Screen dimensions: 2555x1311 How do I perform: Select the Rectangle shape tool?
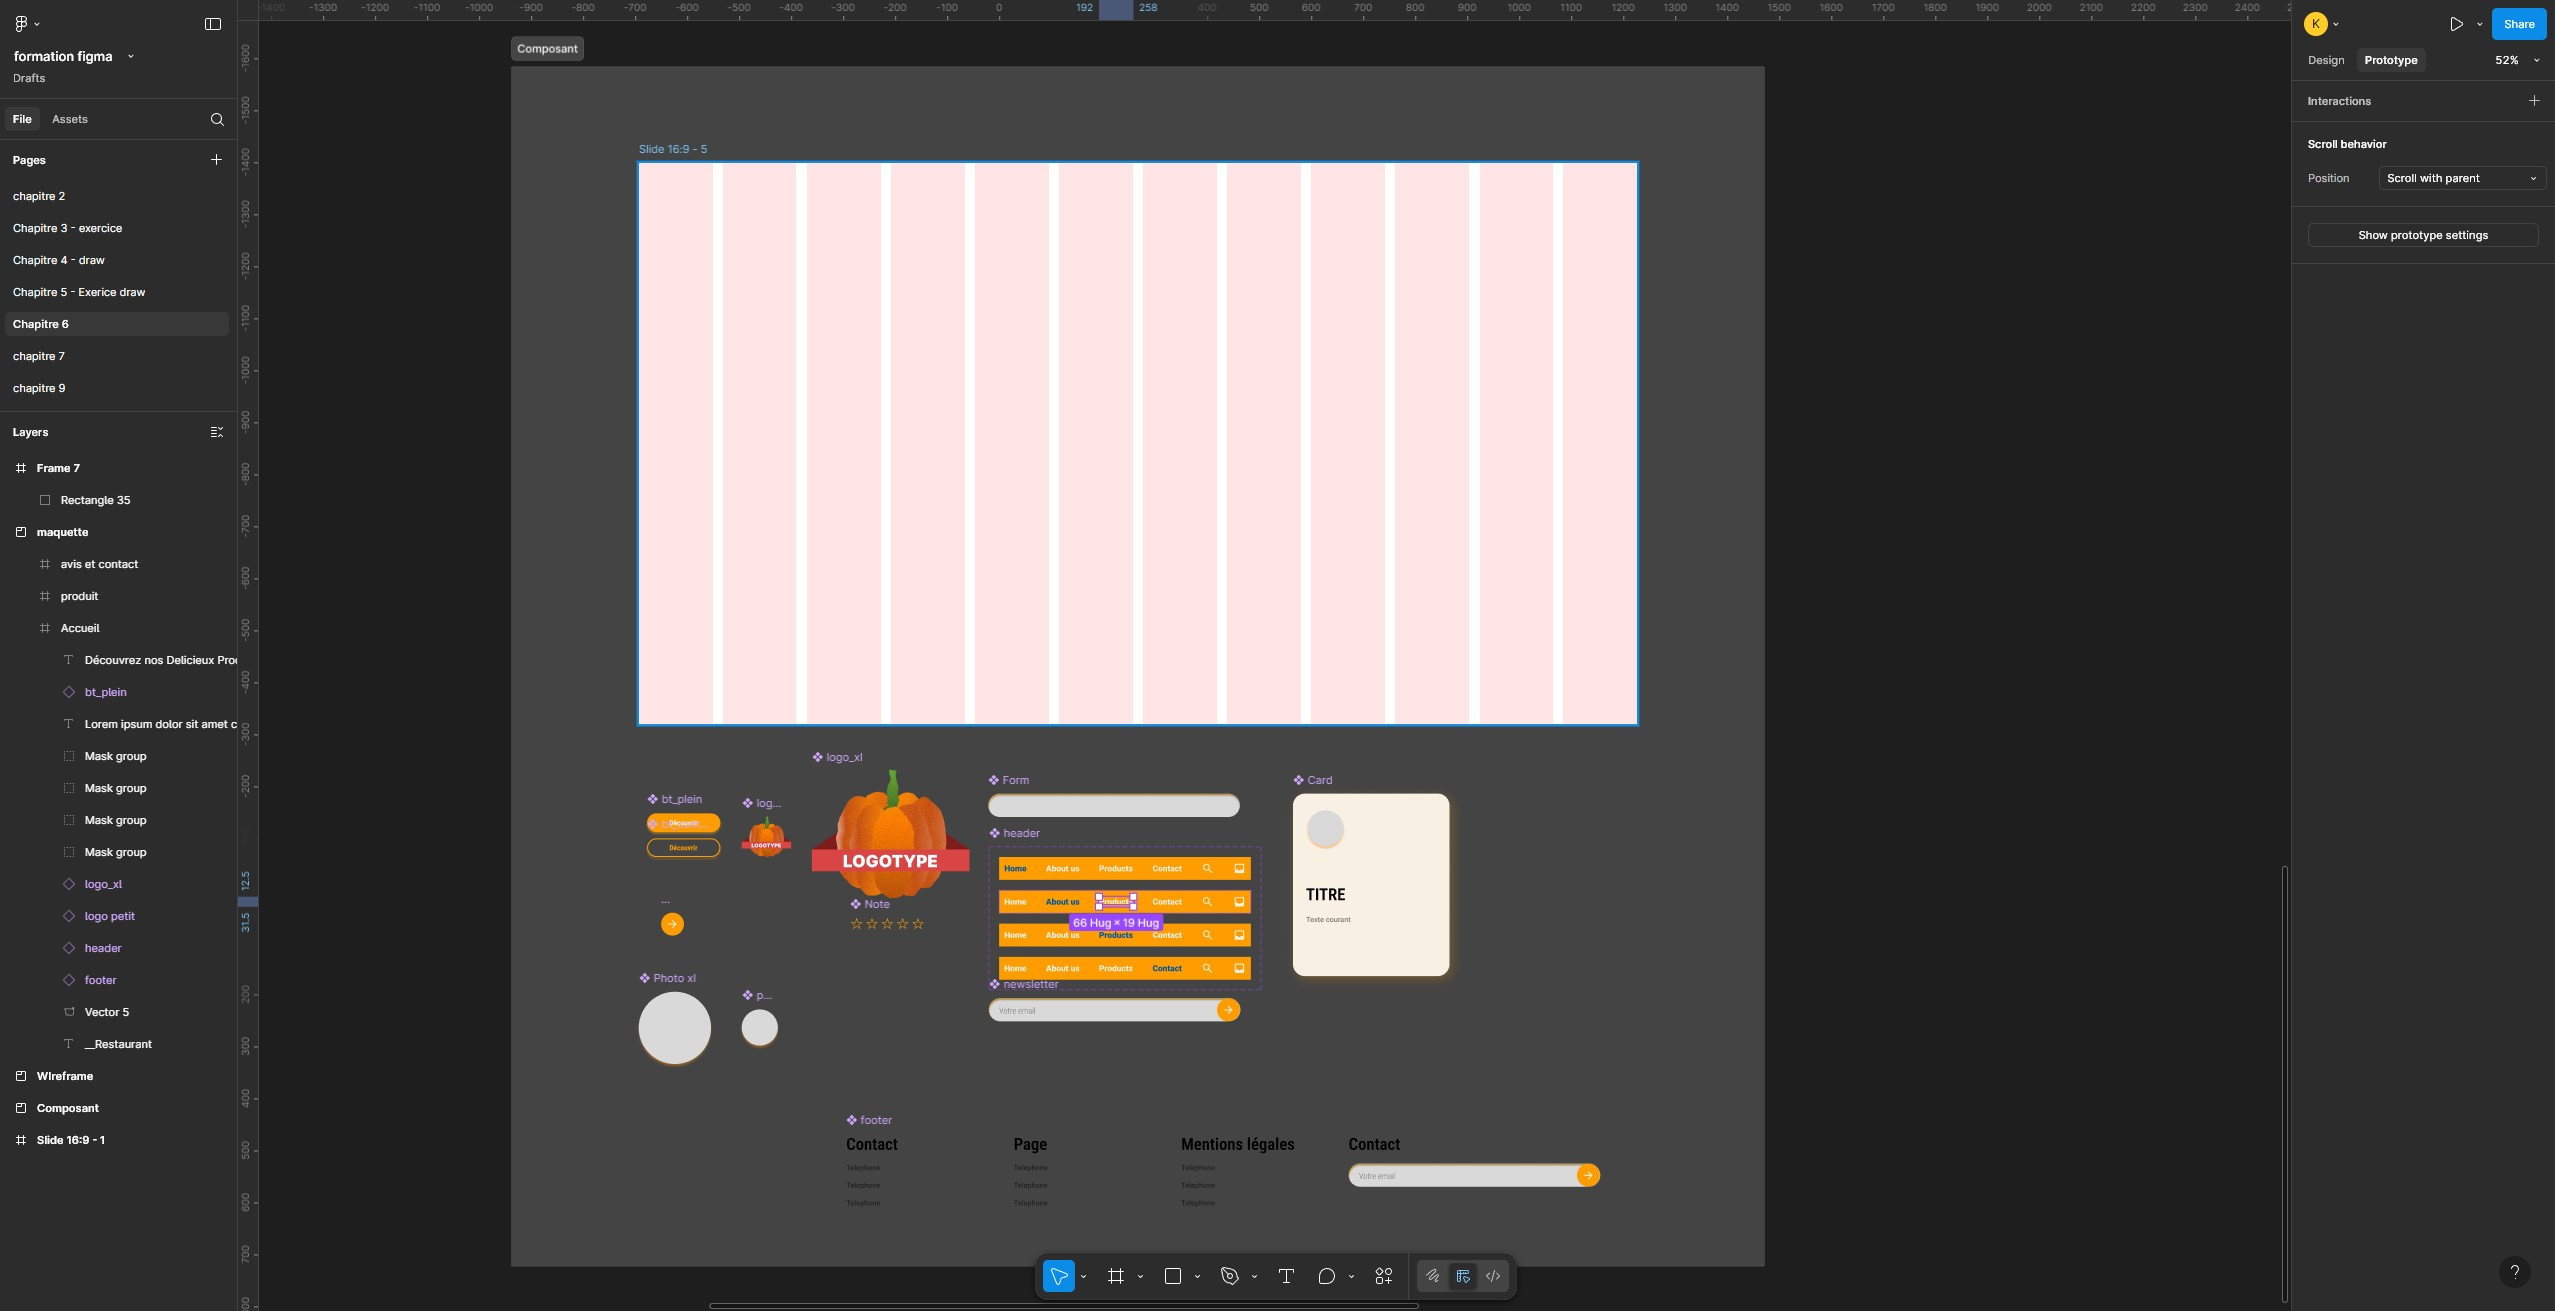pos(1173,1276)
